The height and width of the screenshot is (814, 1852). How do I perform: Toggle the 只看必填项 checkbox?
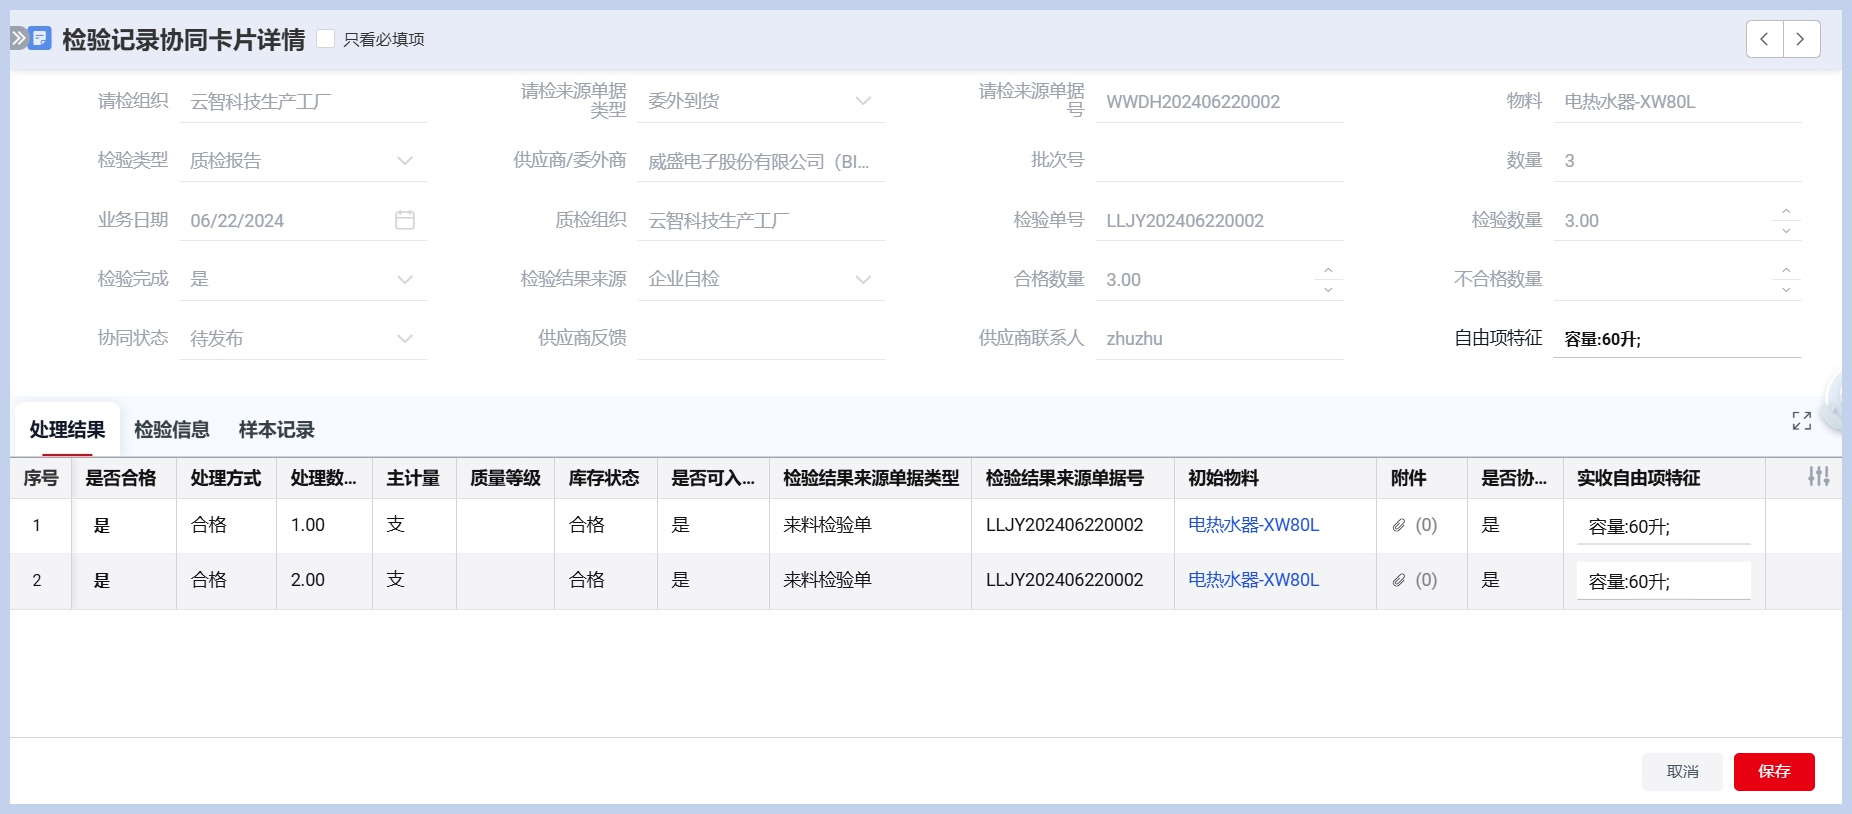[326, 39]
